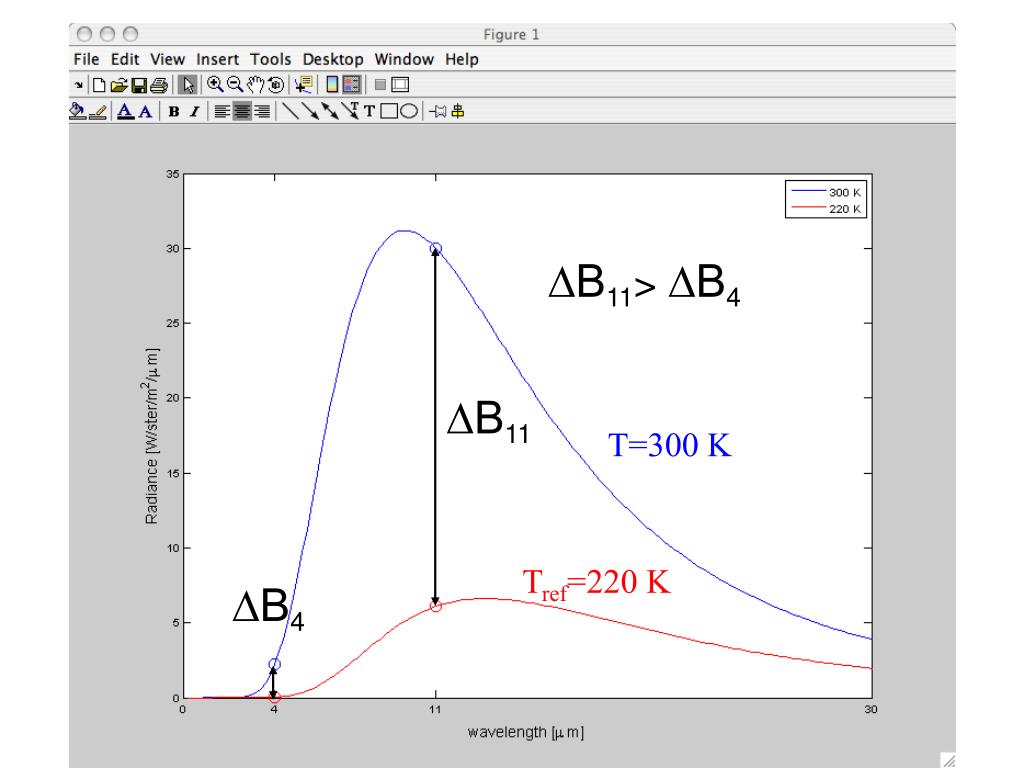
Task: Align text left
Action: click(x=222, y=112)
